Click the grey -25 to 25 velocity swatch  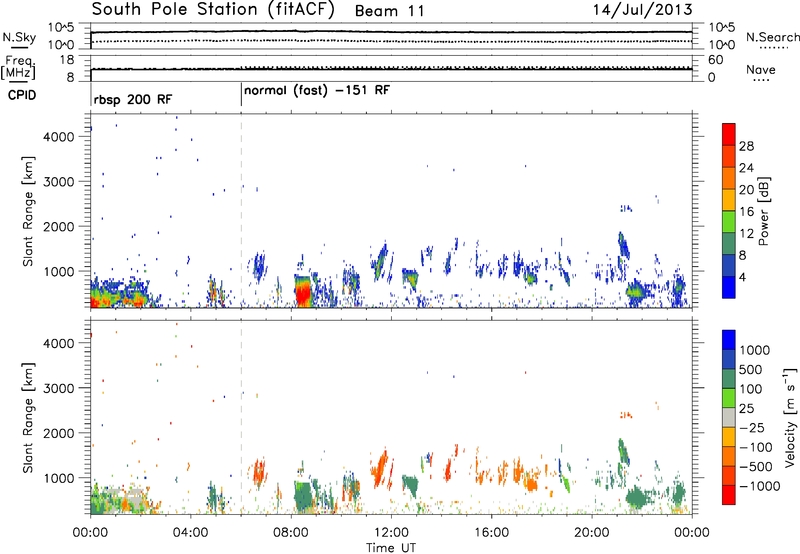click(729, 417)
